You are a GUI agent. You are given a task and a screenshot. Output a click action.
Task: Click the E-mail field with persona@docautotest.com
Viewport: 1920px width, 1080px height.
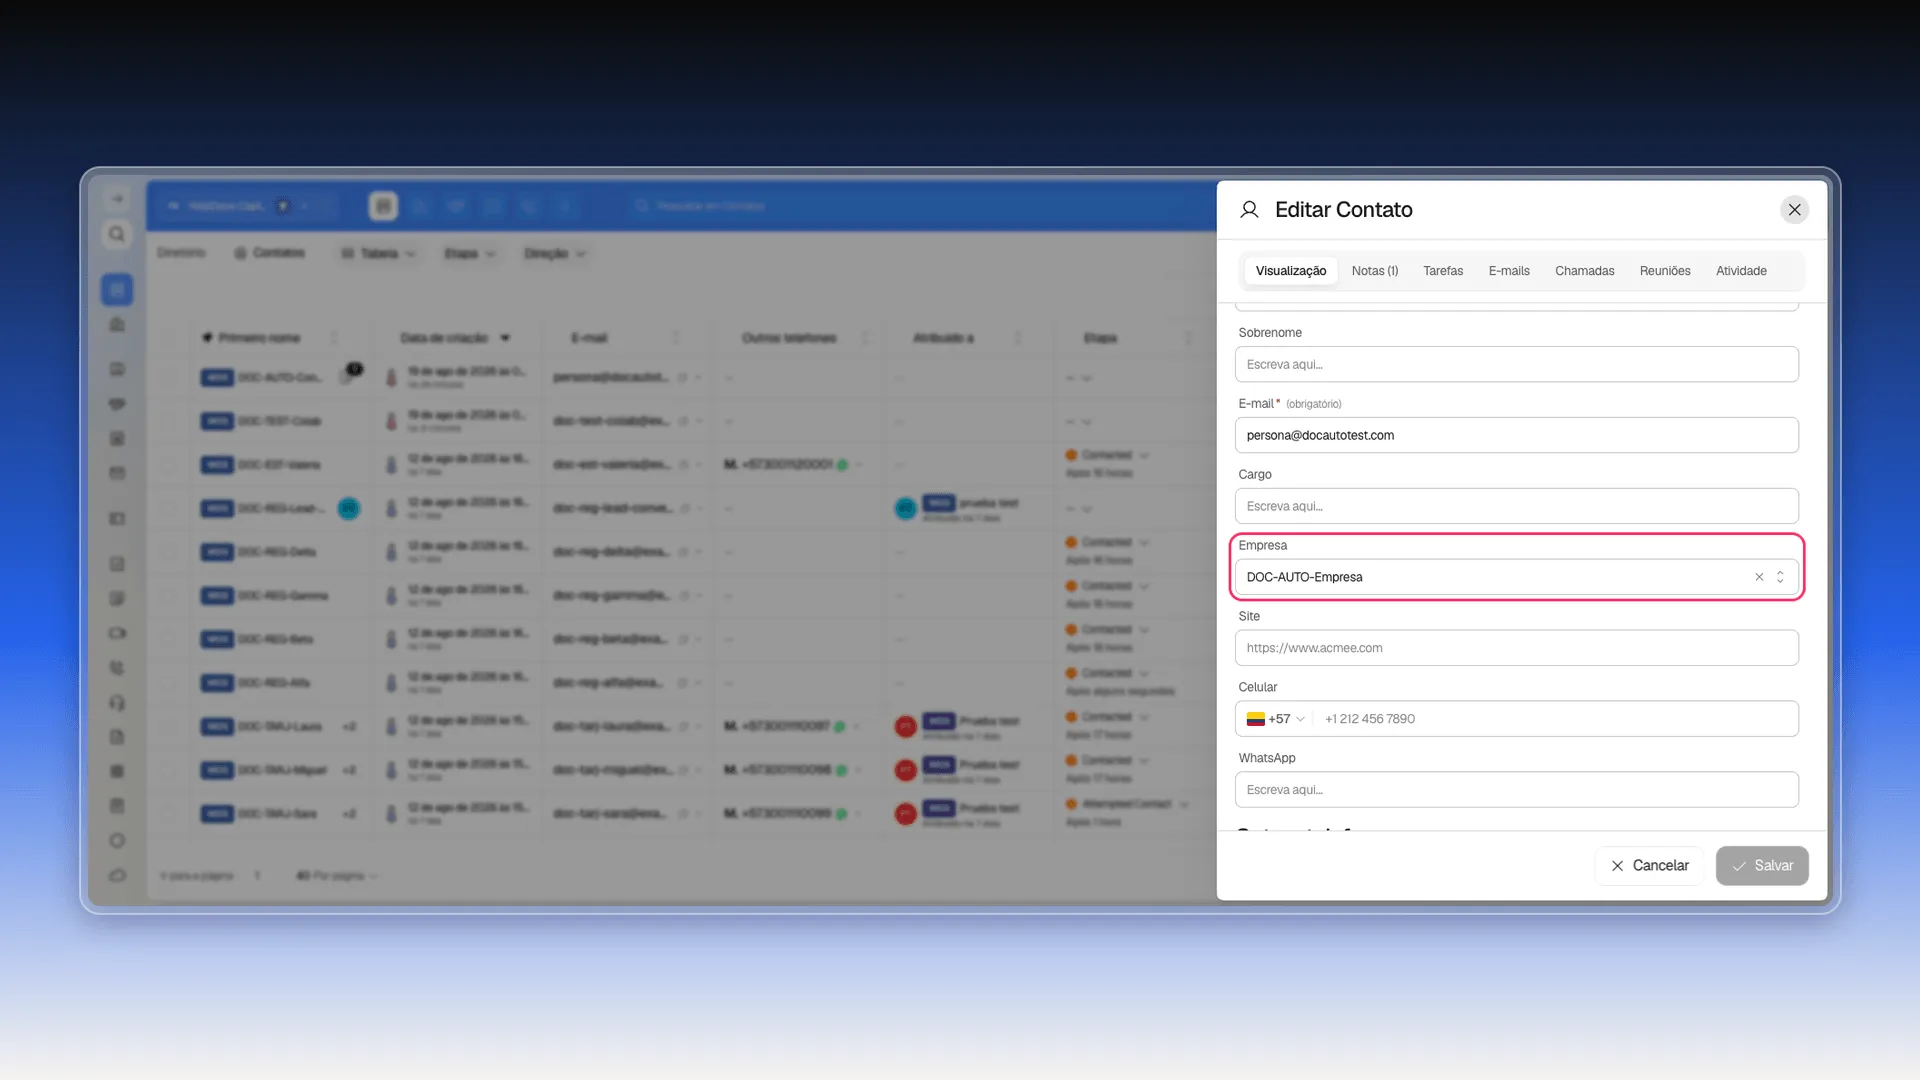[x=1516, y=435]
